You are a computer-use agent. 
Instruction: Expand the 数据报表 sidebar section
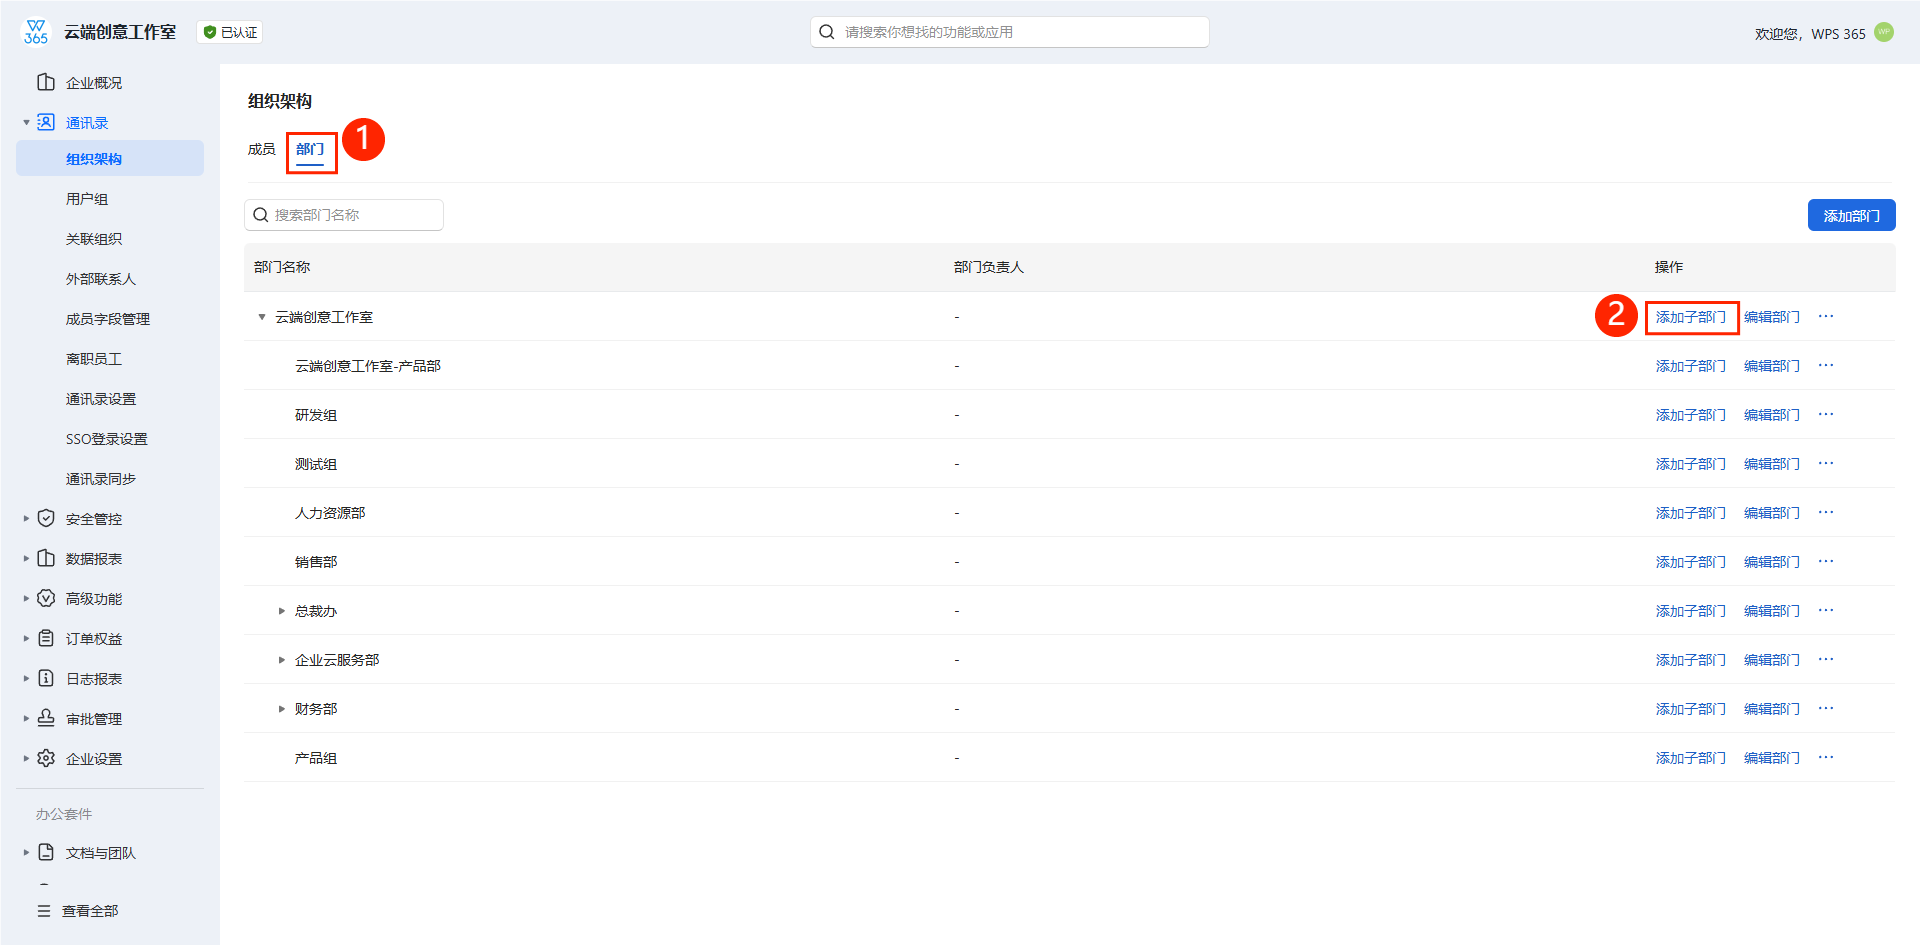26,558
